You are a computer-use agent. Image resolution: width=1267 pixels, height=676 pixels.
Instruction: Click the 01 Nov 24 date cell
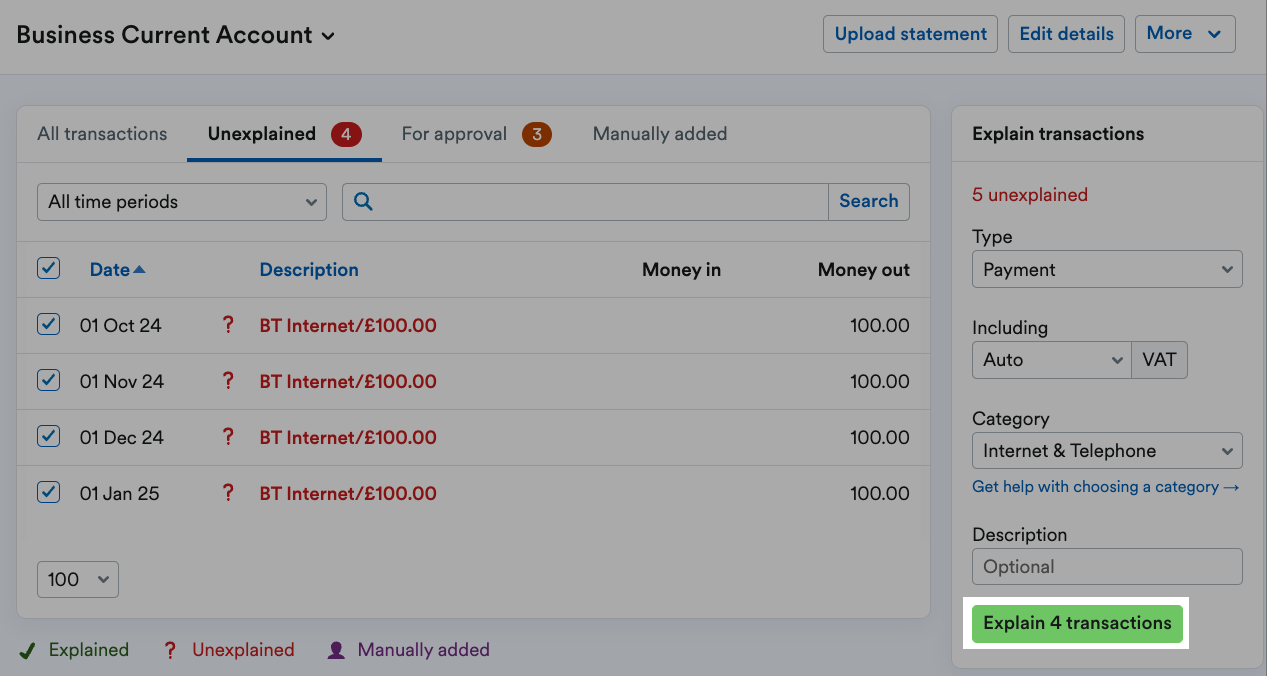121,382
